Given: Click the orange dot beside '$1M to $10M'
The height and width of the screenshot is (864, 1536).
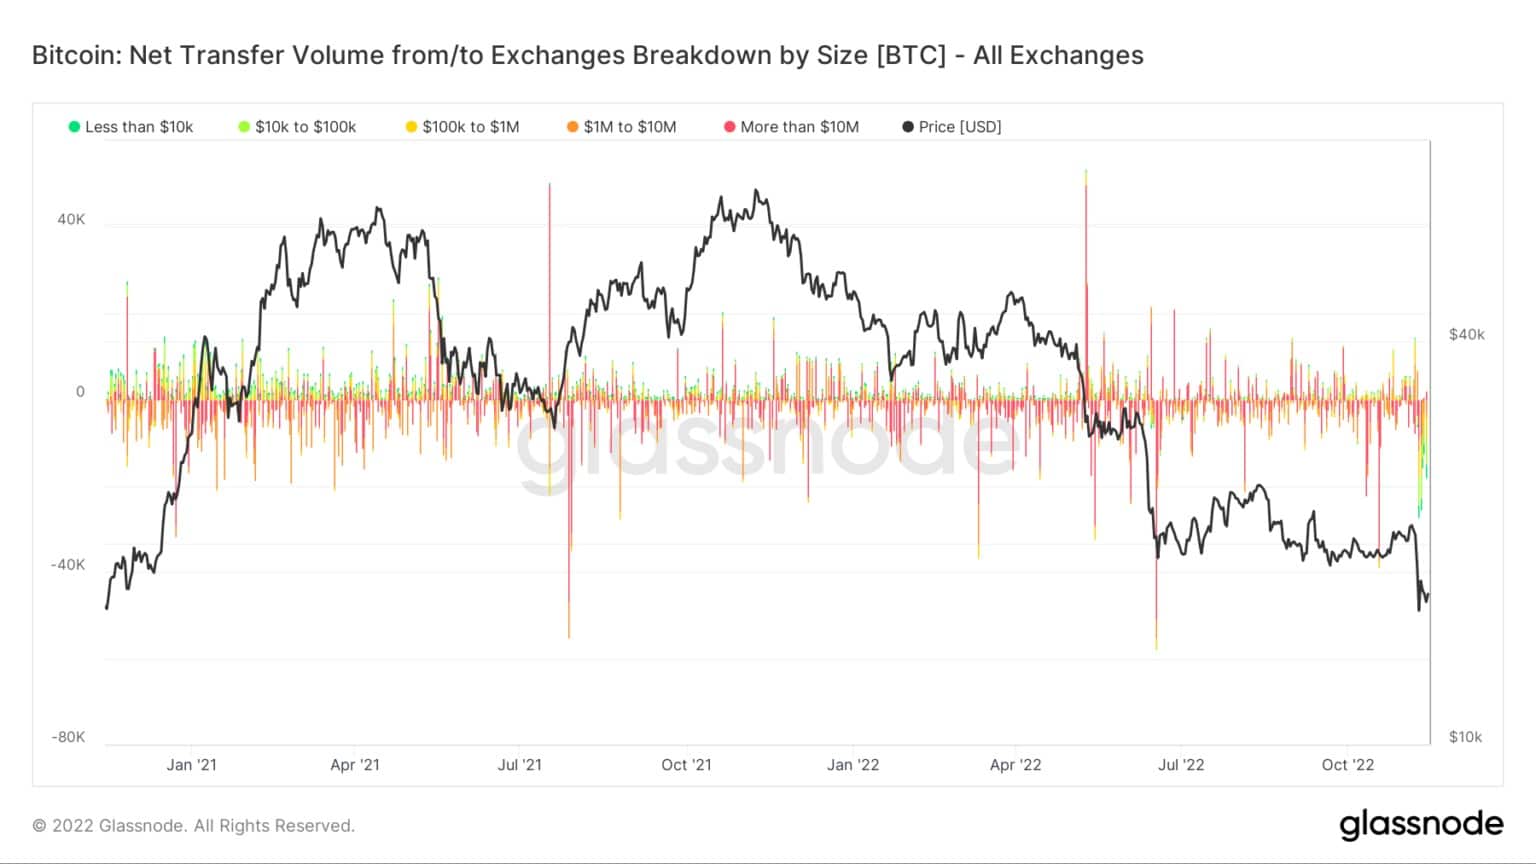Looking at the screenshot, I should [573, 127].
